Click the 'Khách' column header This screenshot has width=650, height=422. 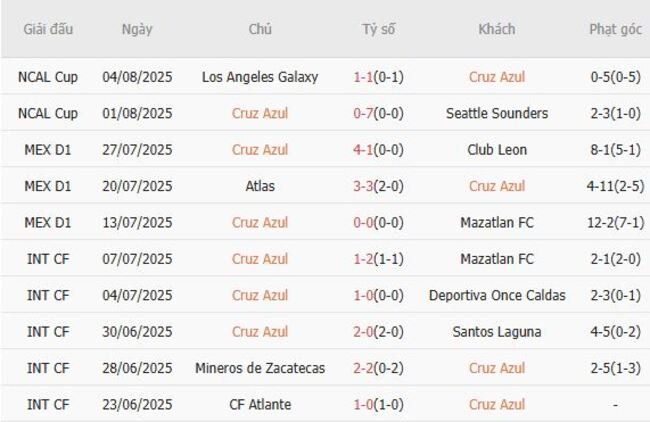[497, 29]
